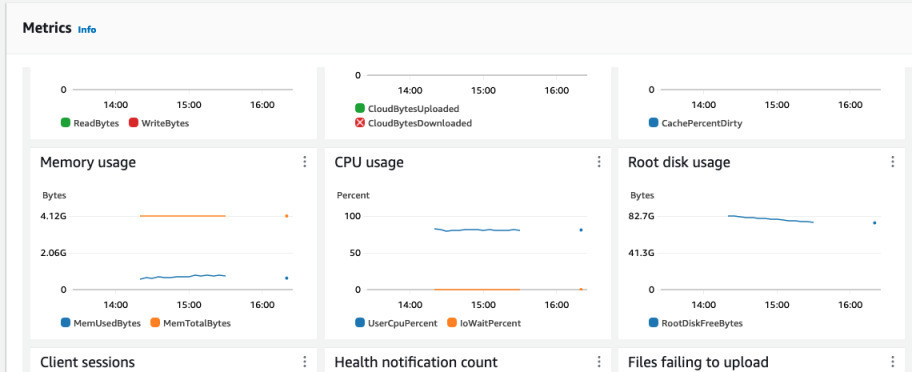912x372 pixels.
Task: Toggle the MemTotalBytes legend swatch
Action: pyautogui.click(x=155, y=323)
